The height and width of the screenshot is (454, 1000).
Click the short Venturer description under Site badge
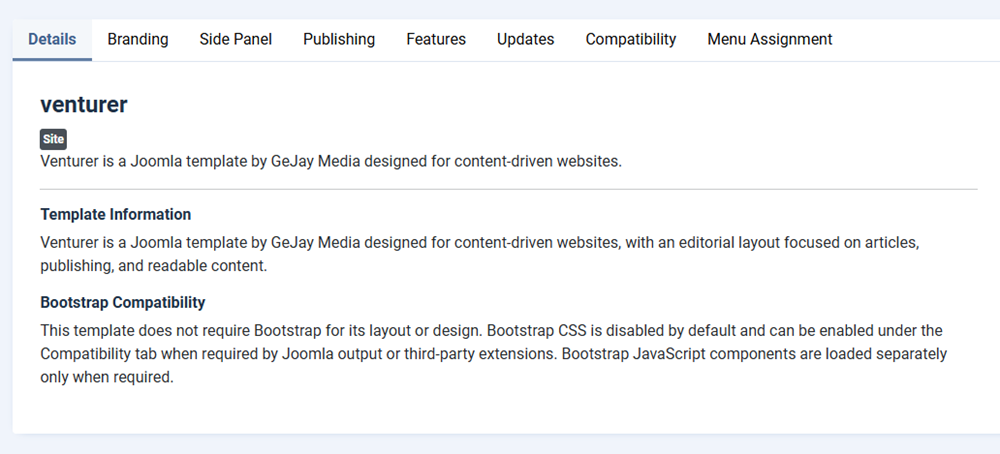coord(330,161)
